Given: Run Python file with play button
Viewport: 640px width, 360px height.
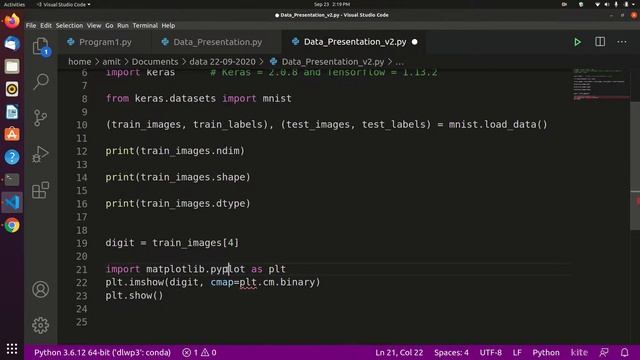Looking at the screenshot, I should 577,42.
